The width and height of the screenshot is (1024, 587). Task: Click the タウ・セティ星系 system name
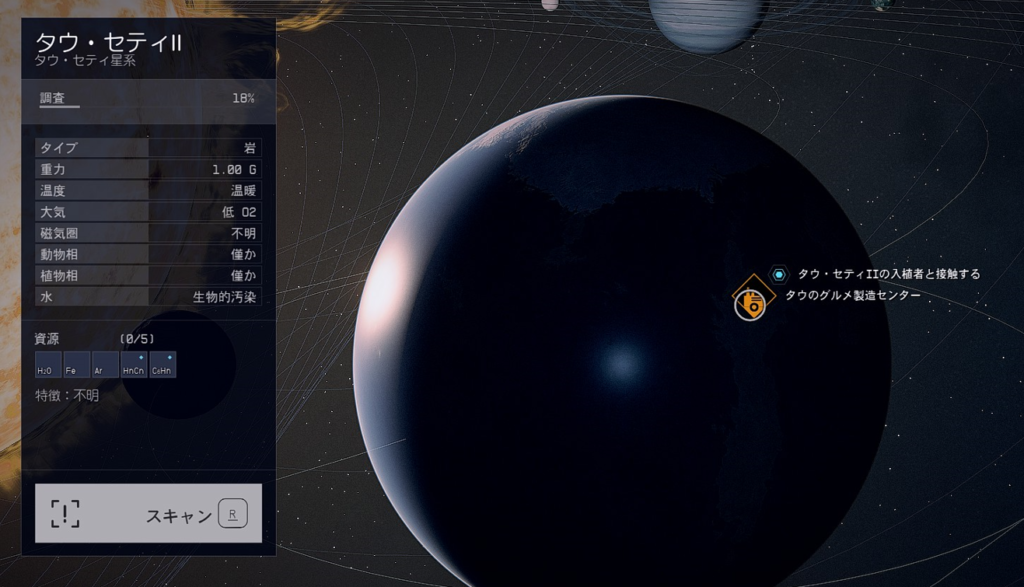click(x=85, y=61)
